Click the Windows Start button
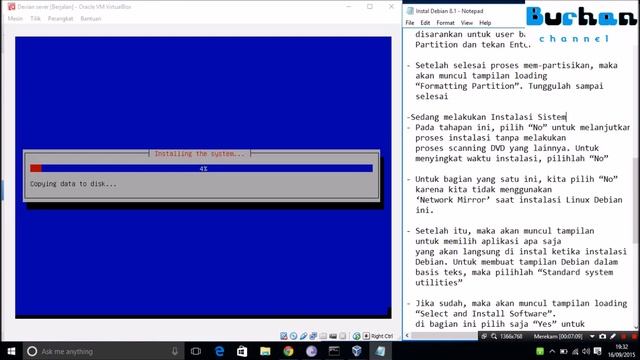The width and height of the screenshot is (640, 360). click(x=11, y=351)
